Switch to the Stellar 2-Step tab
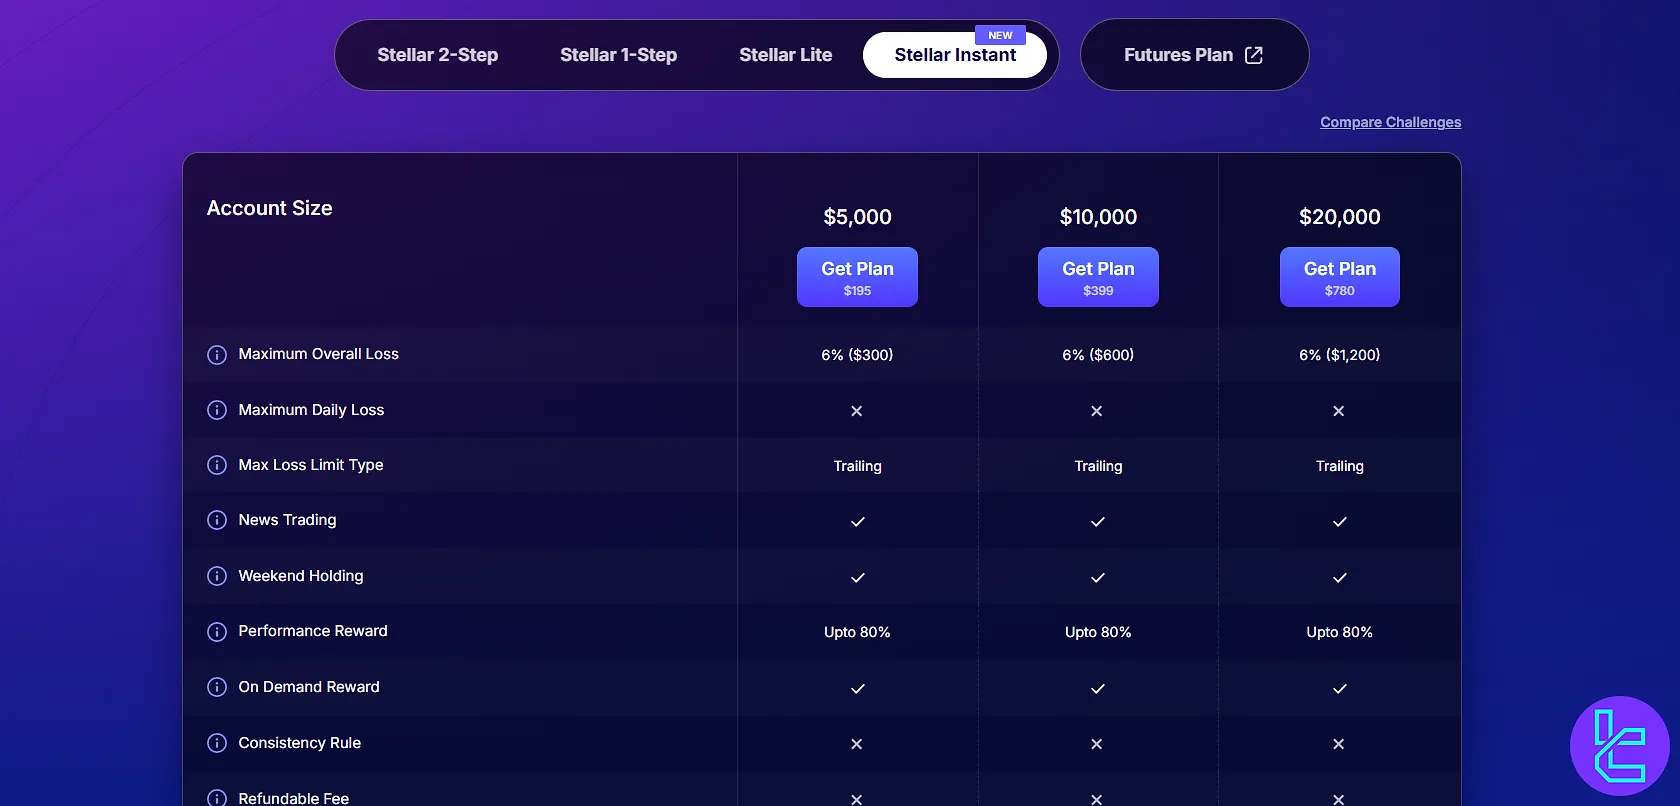This screenshot has width=1680, height=806. tap(438, 55)
